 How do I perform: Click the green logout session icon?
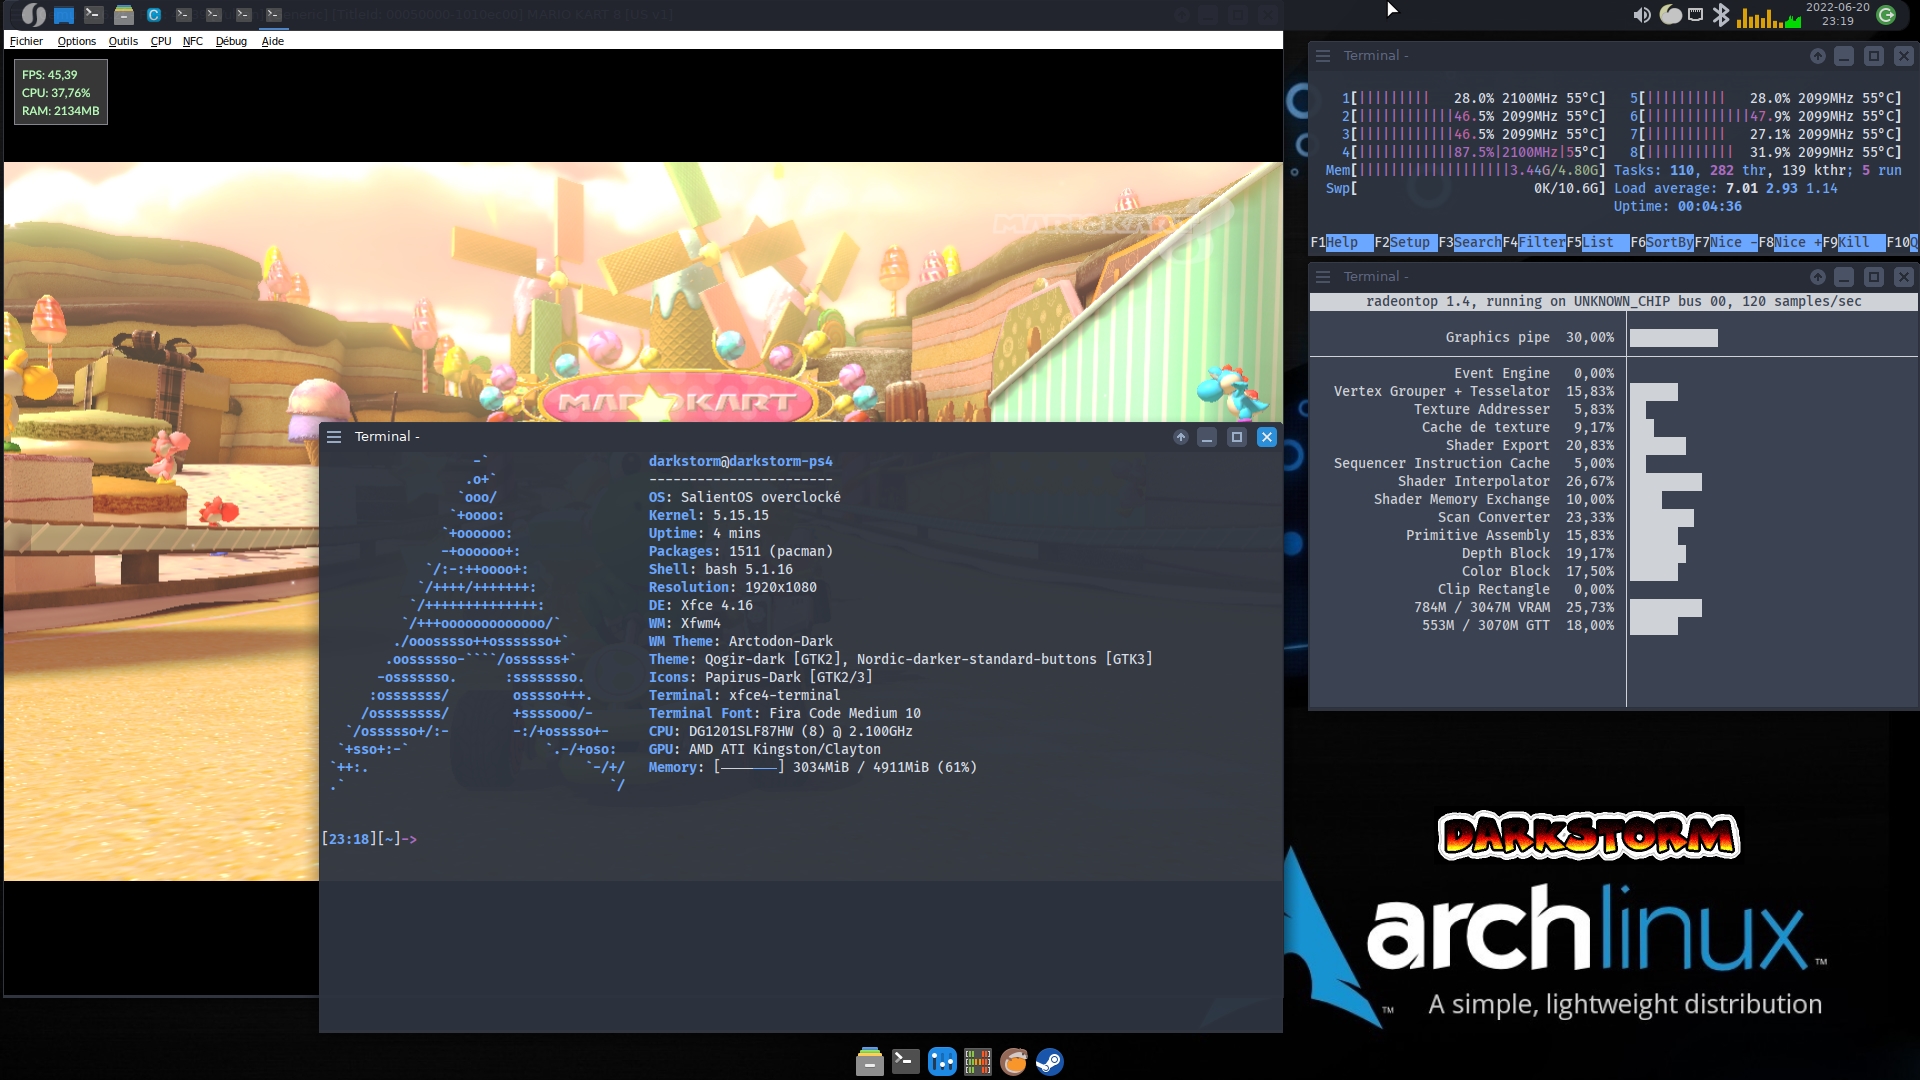[x=1886, y=15]
